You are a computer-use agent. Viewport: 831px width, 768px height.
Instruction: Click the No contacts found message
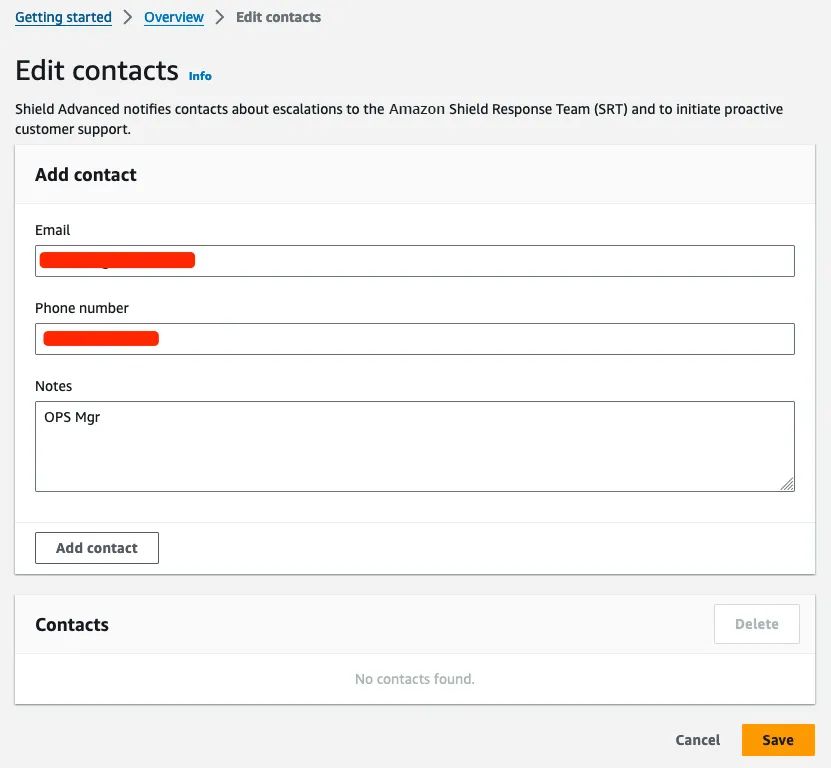coord(414,679)
